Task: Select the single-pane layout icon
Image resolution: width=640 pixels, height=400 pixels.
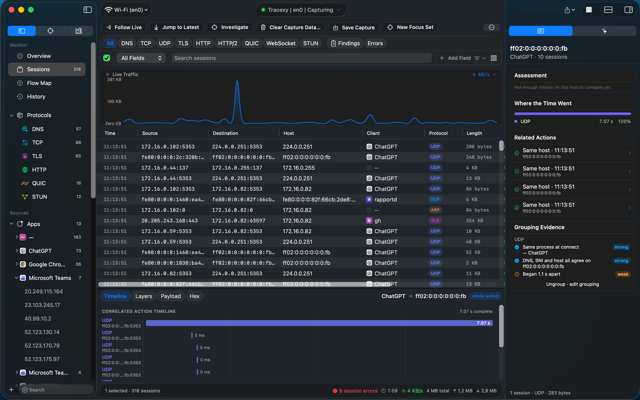Action: pyautogui.click(x=589, y=10)
